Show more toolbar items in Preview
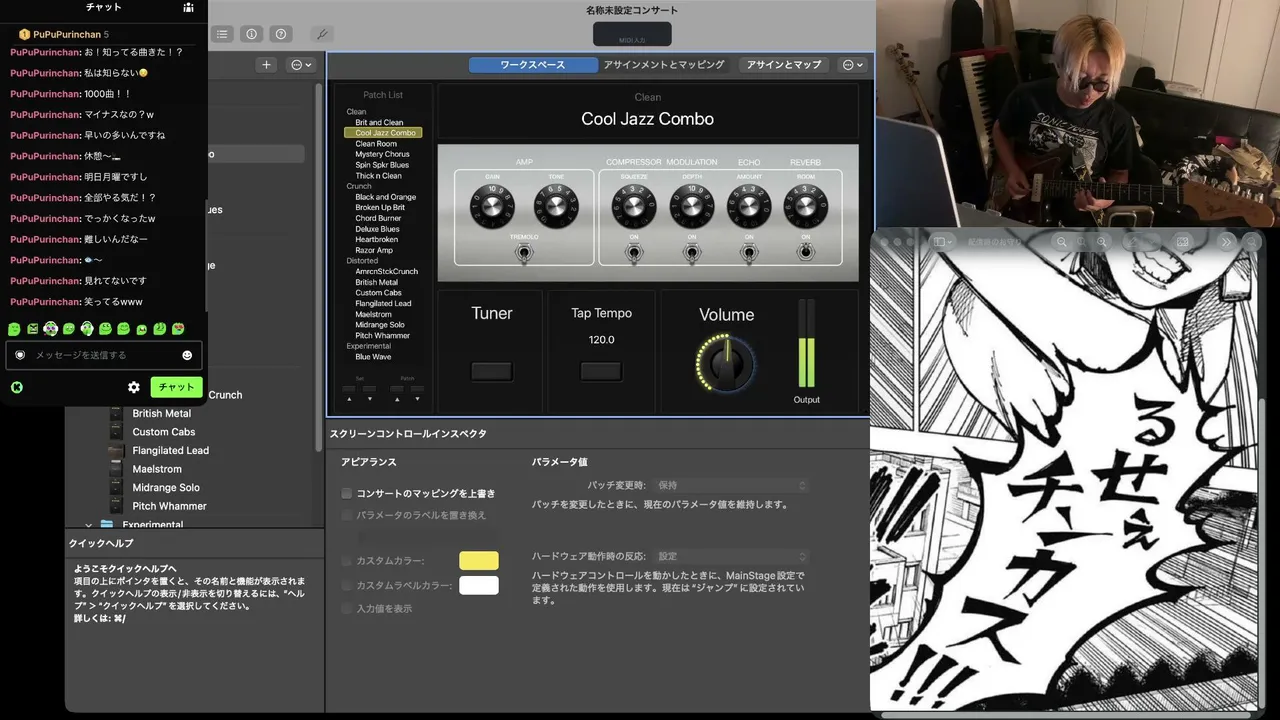 pyautogui.click(x=1226, y=242)
